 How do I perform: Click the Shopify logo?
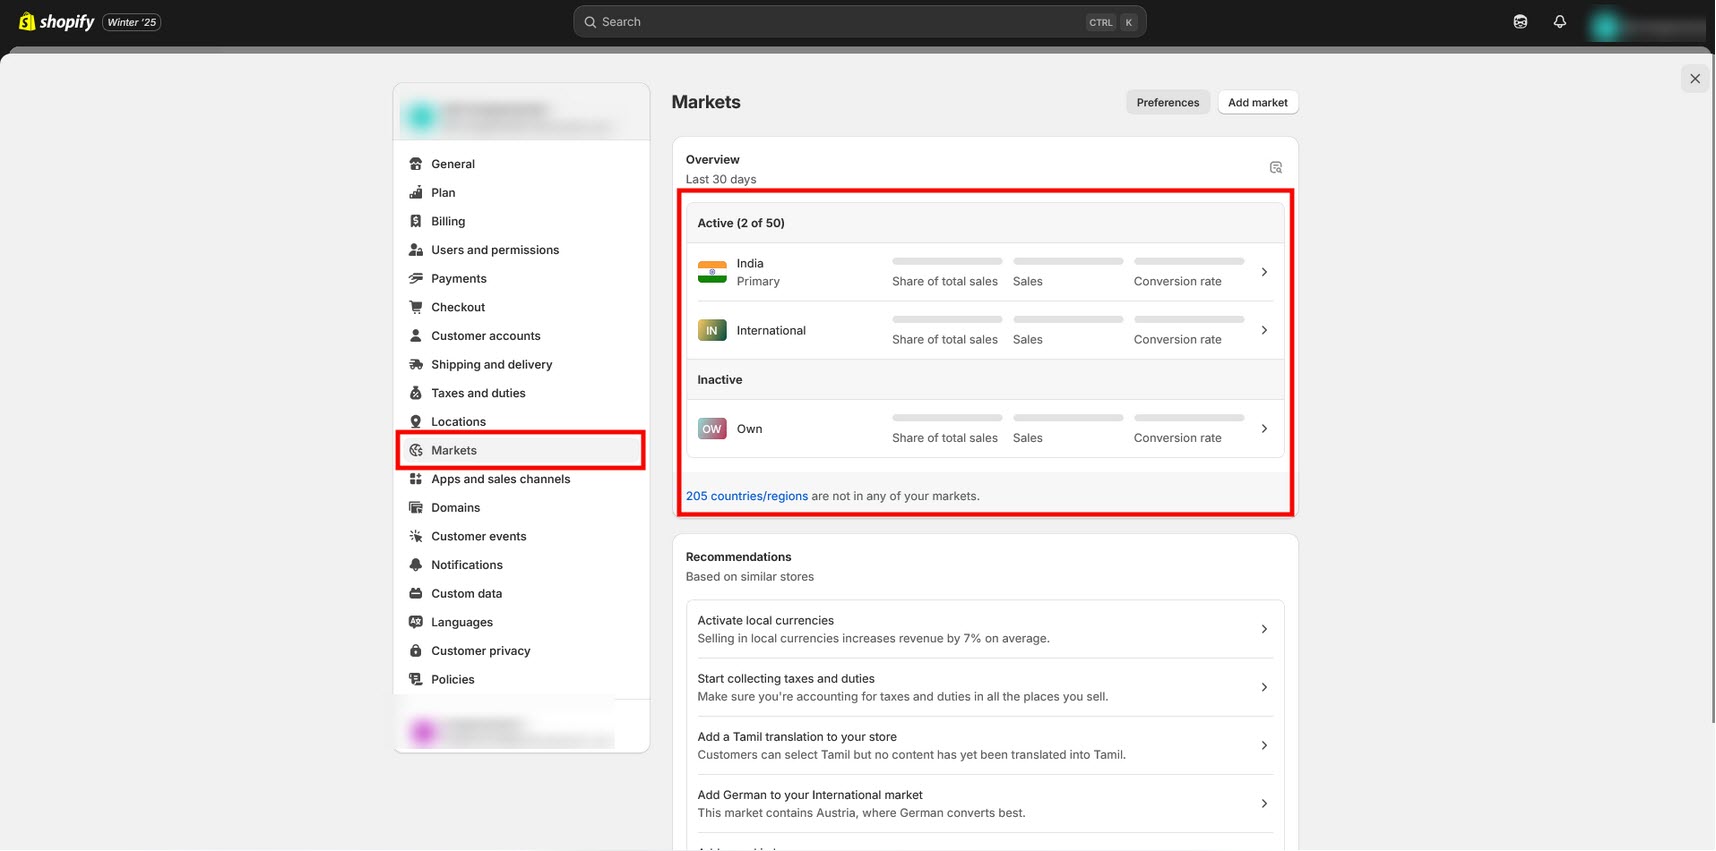pos(57,22)
